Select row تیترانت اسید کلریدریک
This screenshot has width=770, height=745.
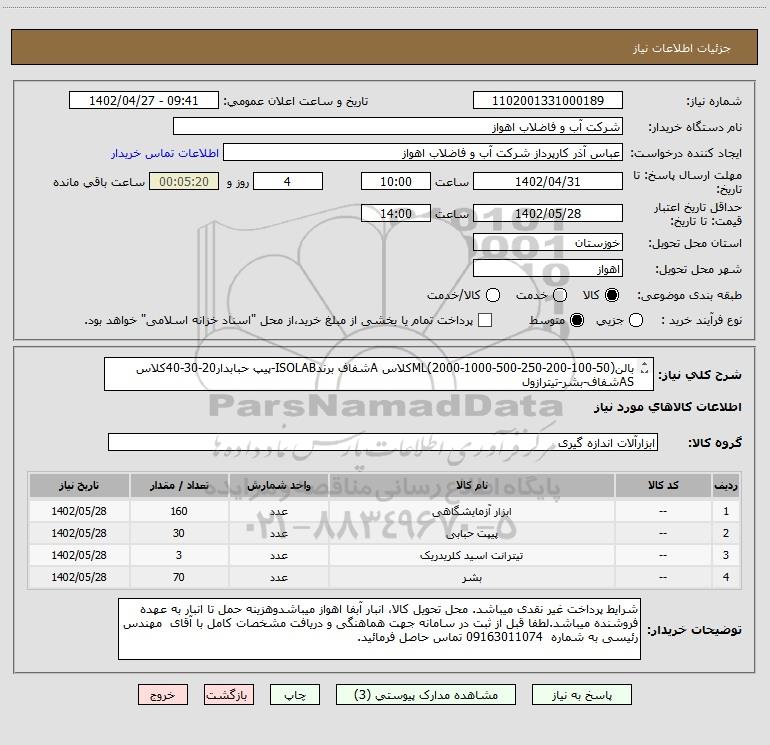tap(385, 555)
